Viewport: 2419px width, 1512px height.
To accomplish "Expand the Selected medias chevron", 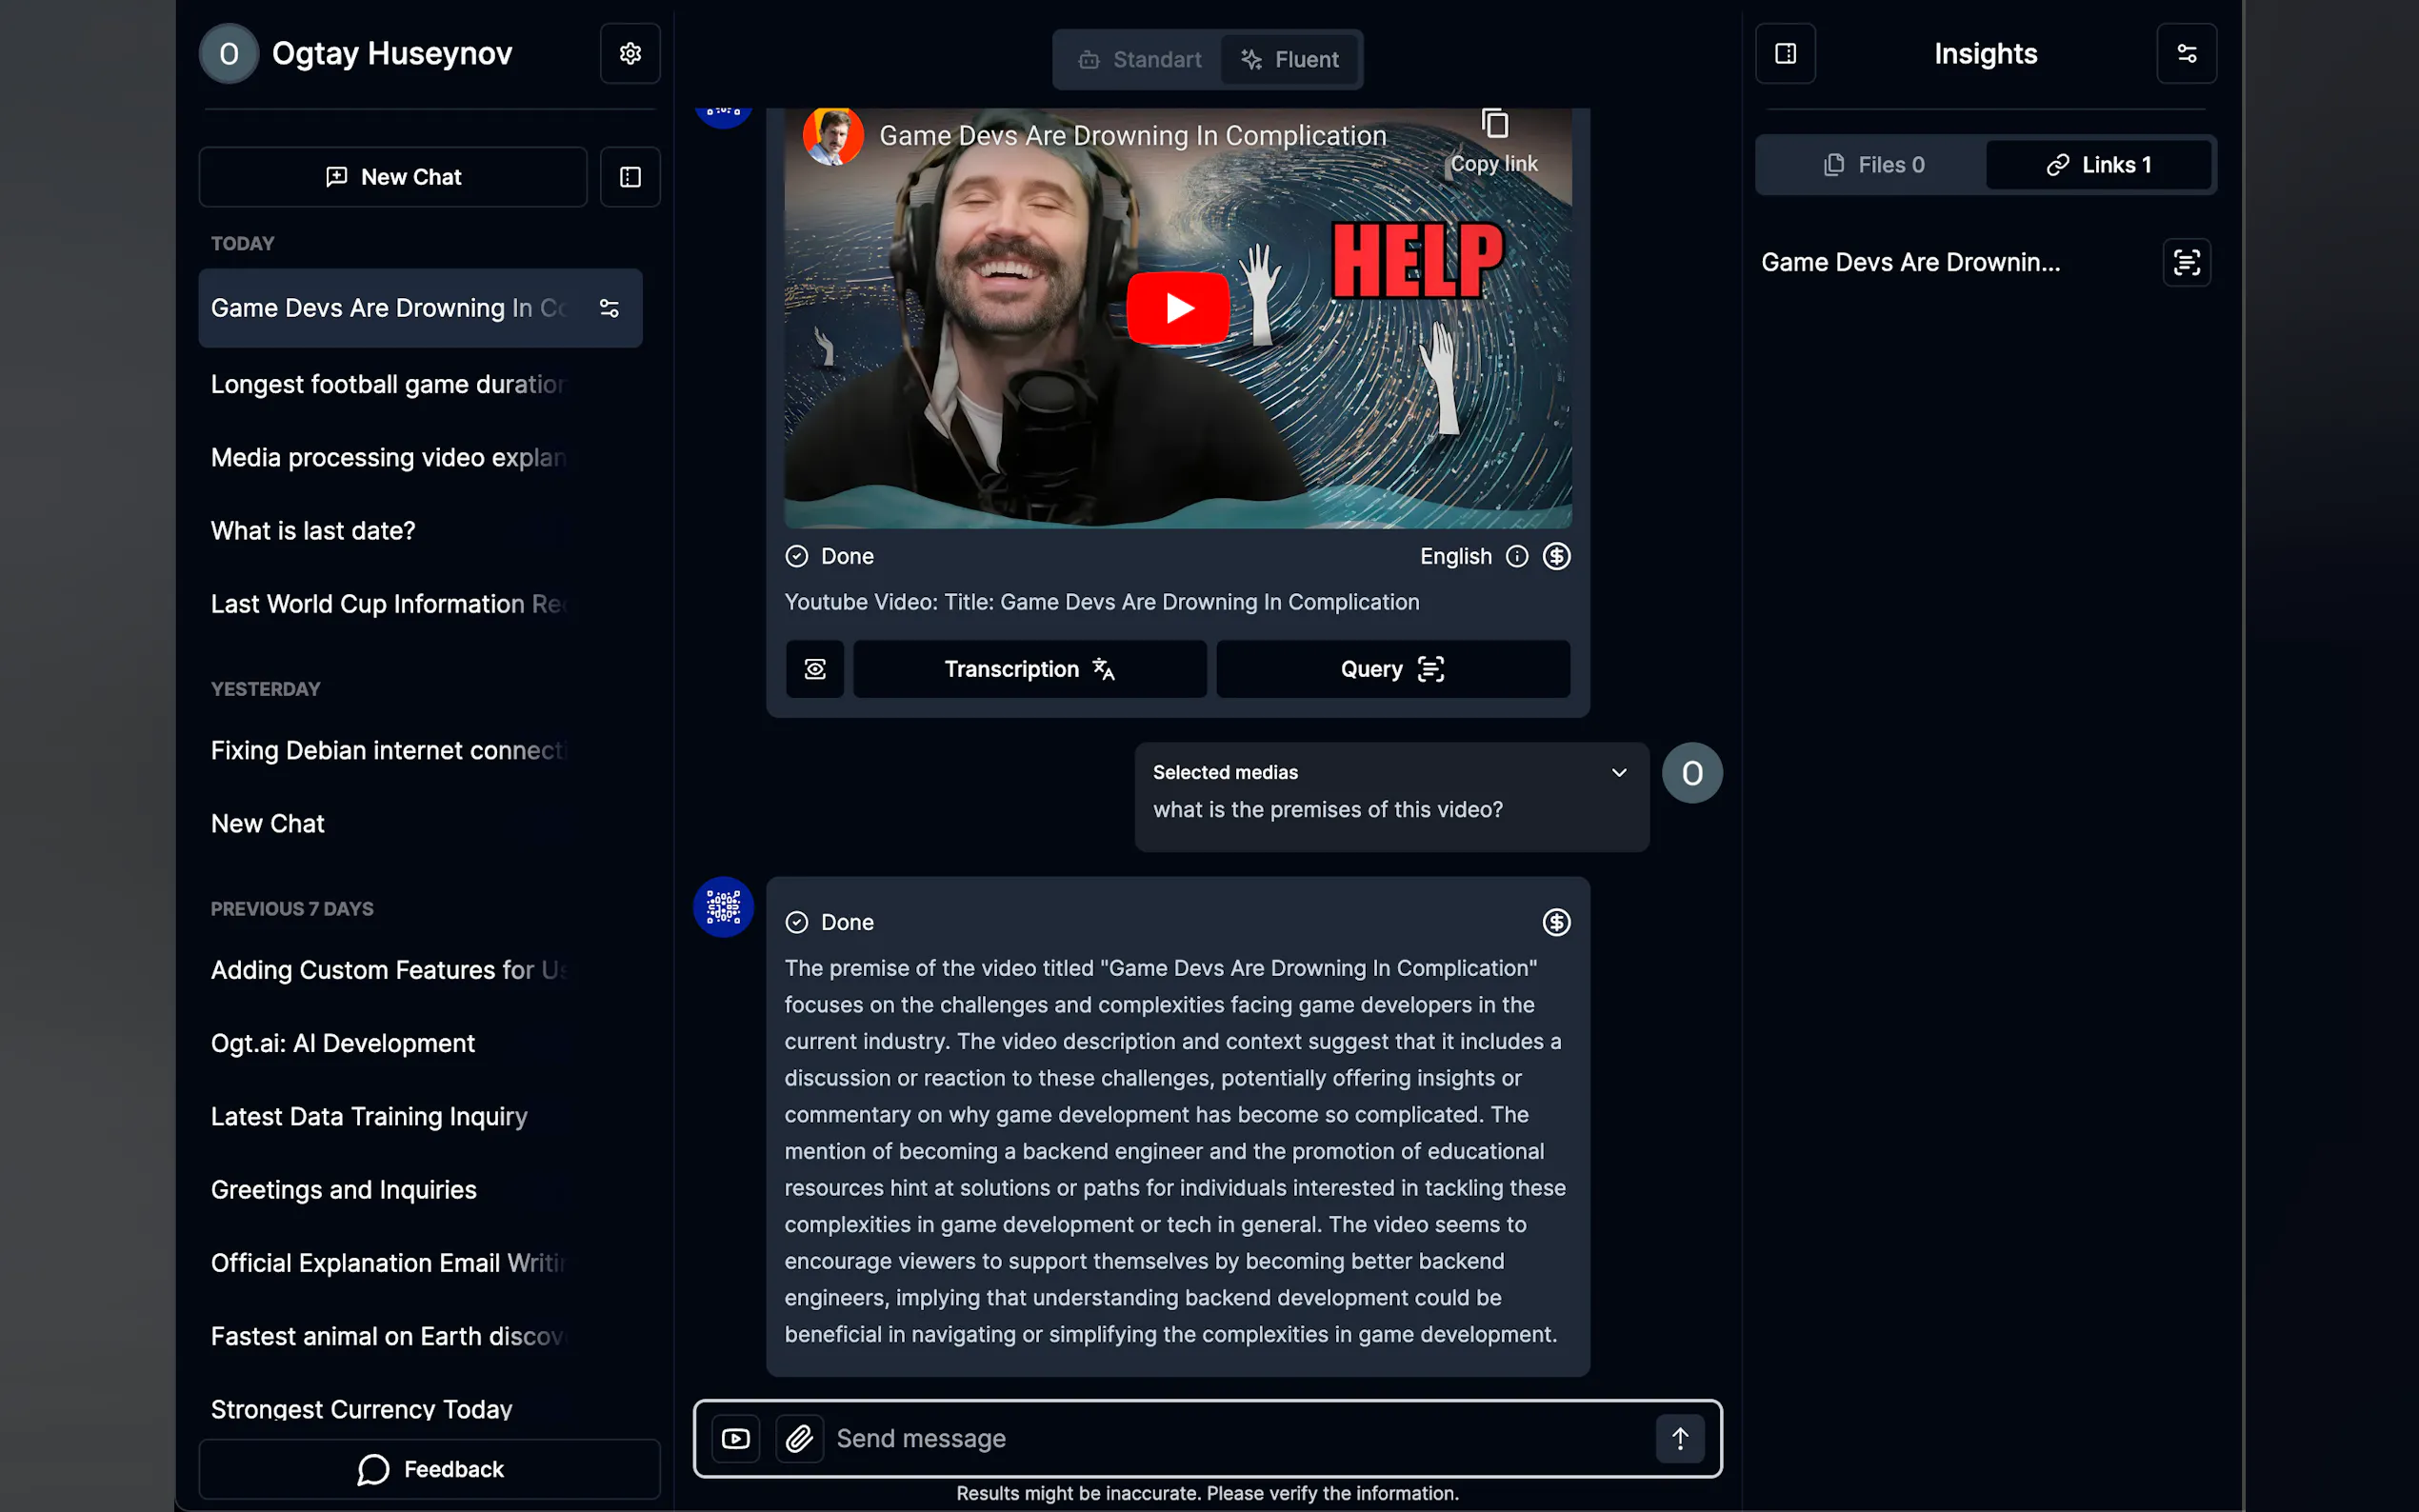I will [1619, 772].
